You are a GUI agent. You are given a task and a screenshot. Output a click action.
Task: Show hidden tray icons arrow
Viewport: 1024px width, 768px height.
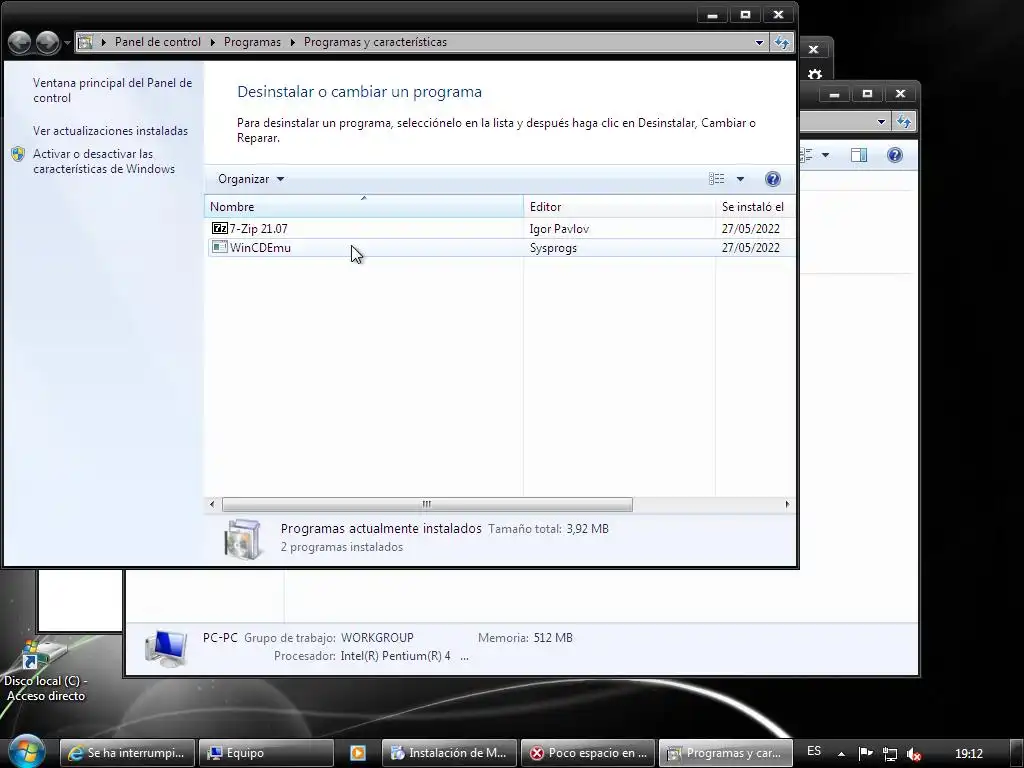pyautogui.click(x=841, y=754)
